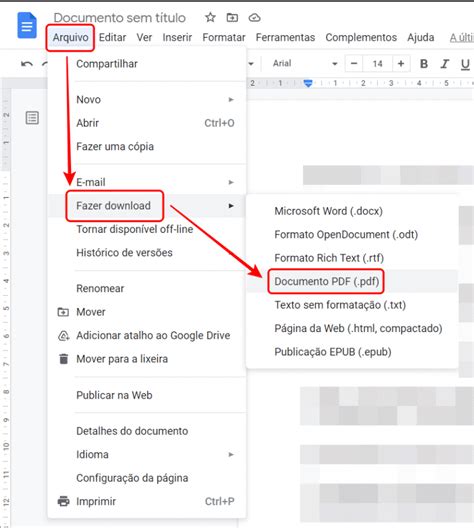
Task: Open the Ver menu
Action: (x=144, y=37)
